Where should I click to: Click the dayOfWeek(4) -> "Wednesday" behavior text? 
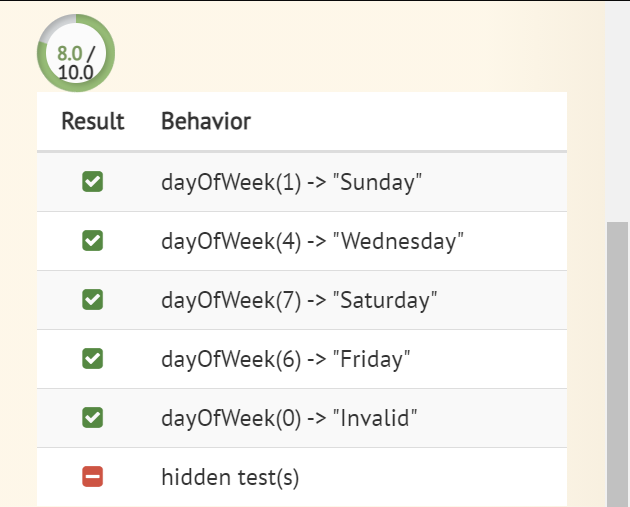312,241
